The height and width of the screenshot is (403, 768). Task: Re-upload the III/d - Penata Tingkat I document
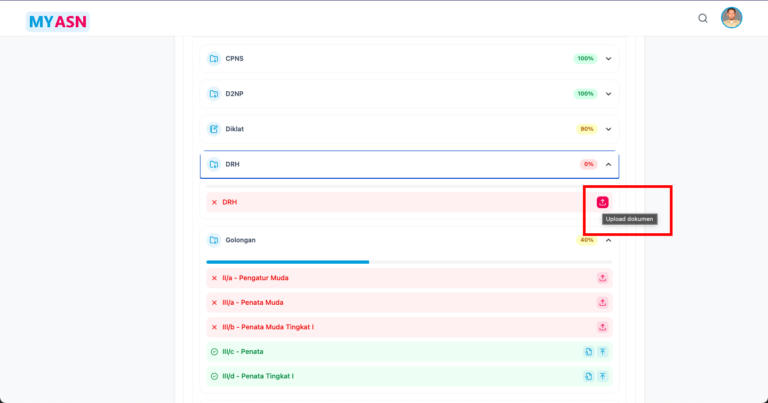tap(603, 376)
